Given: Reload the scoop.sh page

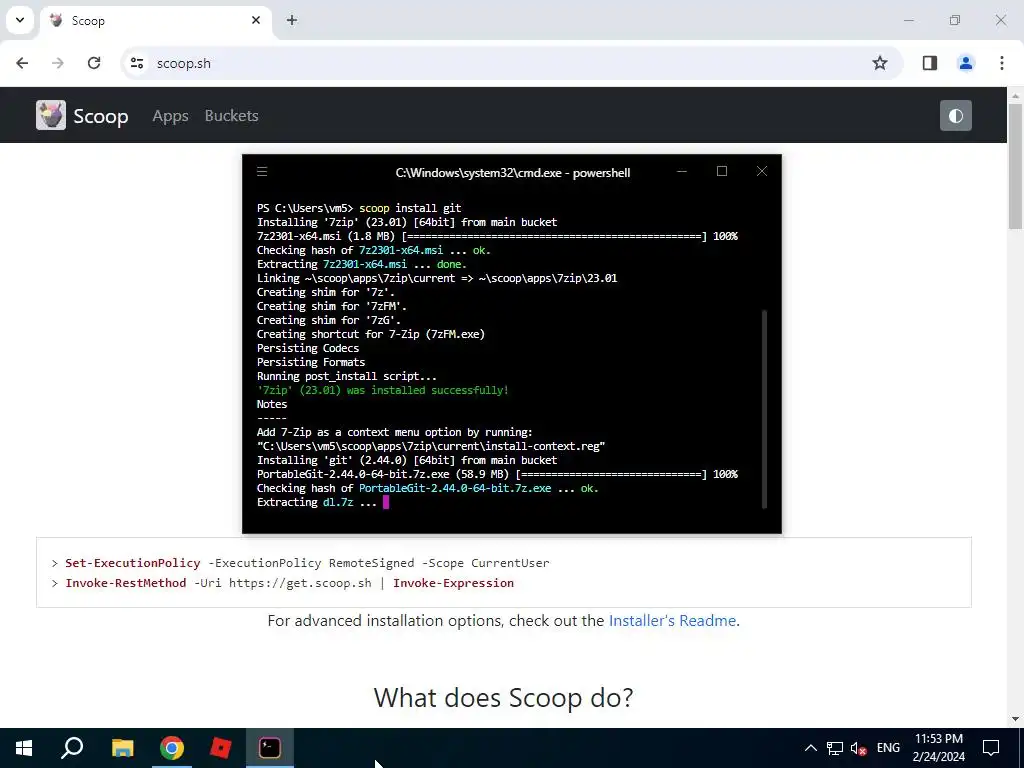Looking at the screenshot, I should click(94, 63).
